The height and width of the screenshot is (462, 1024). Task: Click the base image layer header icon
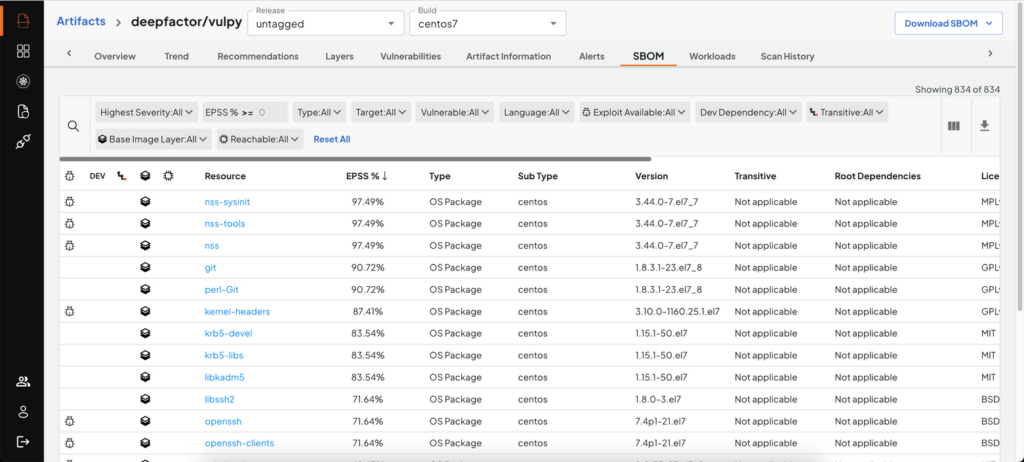pyautogui.click(x=145, y=176)
